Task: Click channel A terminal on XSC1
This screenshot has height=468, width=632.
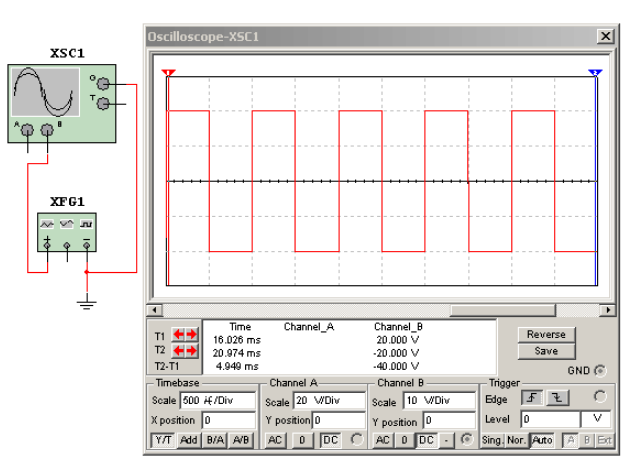Action: (27, 130)
